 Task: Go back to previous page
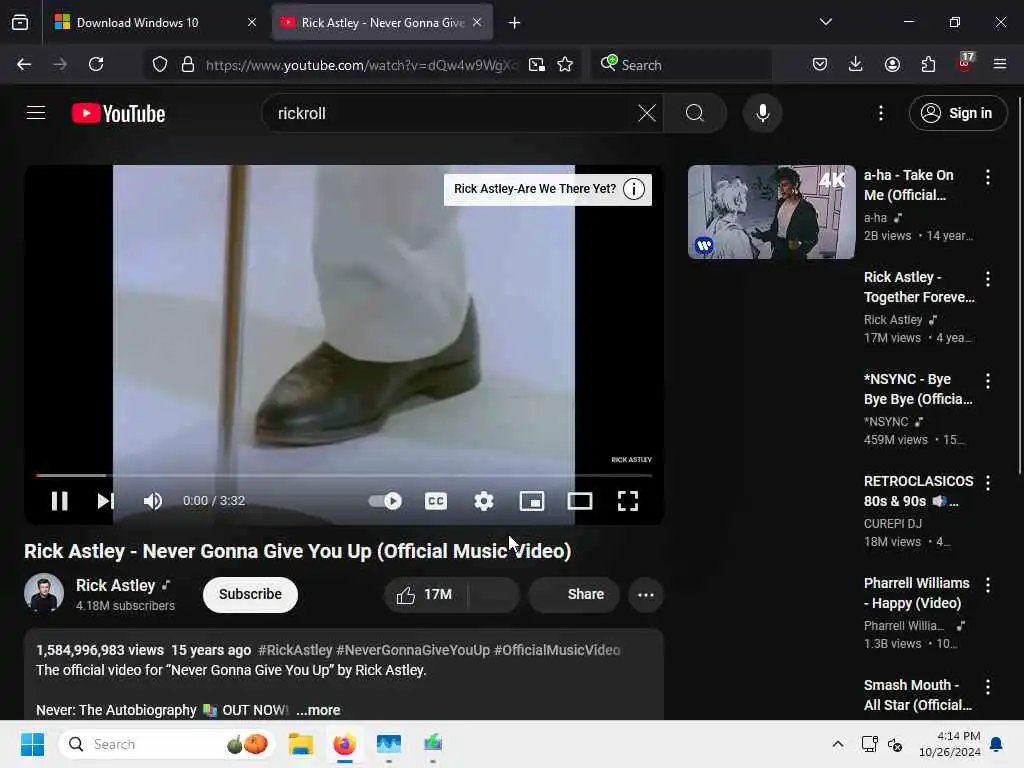tap(24, 64)
